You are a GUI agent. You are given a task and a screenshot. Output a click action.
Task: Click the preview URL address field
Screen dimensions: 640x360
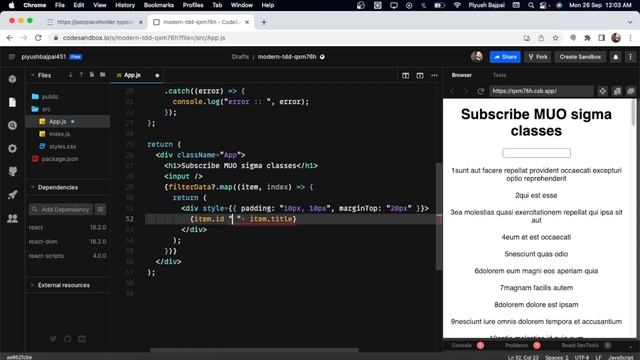[x=541, y=91]
